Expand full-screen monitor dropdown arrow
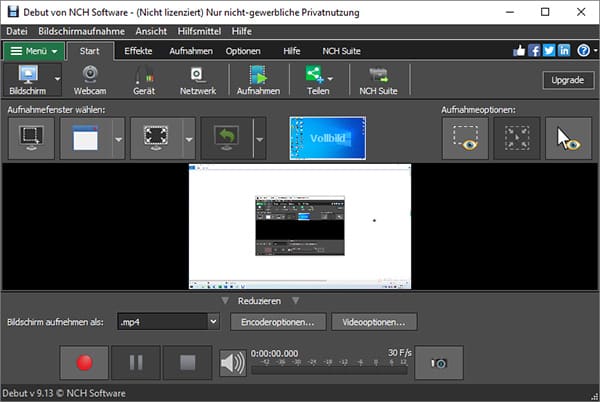The height and width of the screenshot is (402, 600). [x=189, y=139]
